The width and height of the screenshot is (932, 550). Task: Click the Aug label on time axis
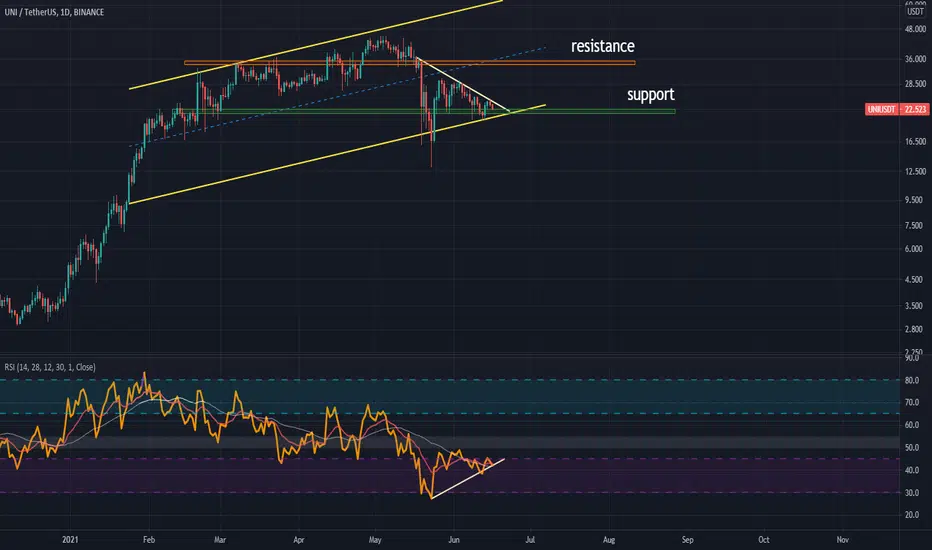[x=609, y=540]
